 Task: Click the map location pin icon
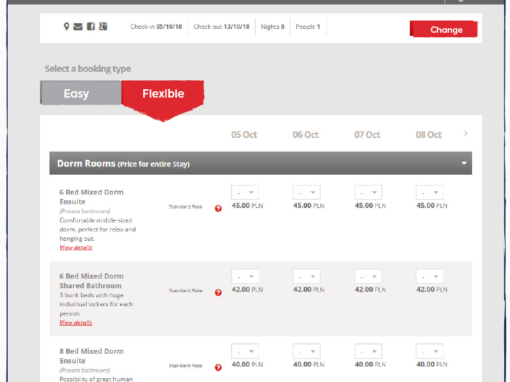click(x=66, y=26)
